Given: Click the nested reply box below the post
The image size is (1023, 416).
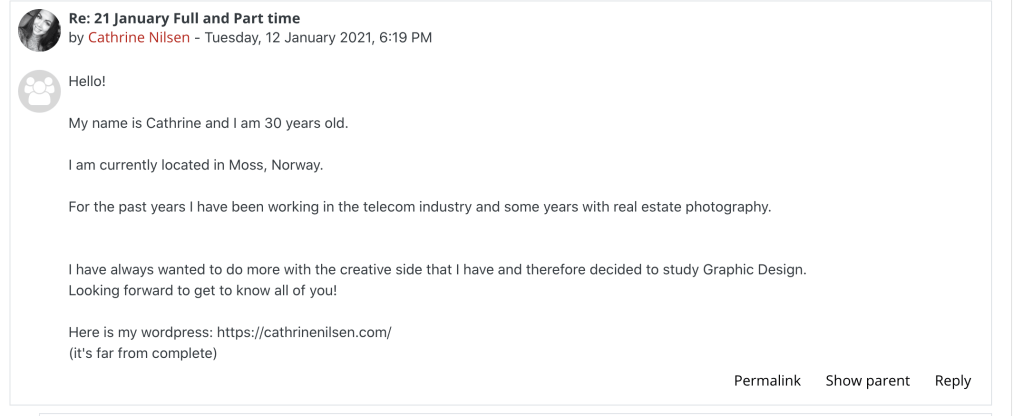Looking at the screenshot, I should pos(515,411).
